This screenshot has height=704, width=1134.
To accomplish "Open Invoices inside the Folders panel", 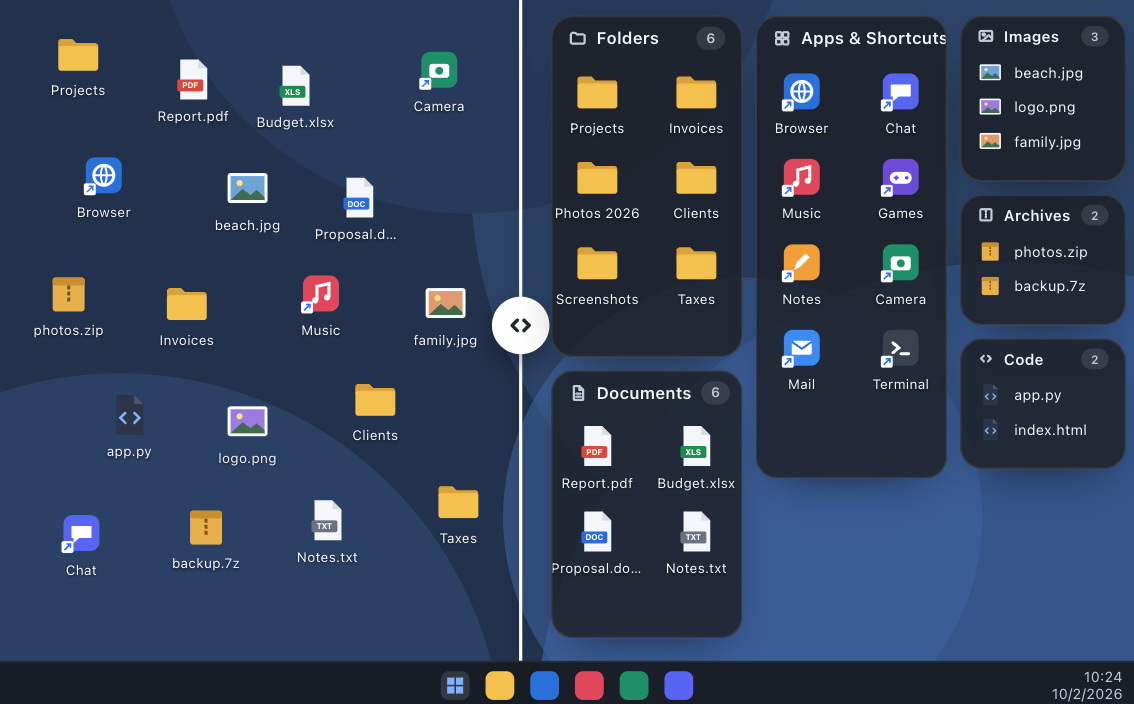I will (696, 105).
